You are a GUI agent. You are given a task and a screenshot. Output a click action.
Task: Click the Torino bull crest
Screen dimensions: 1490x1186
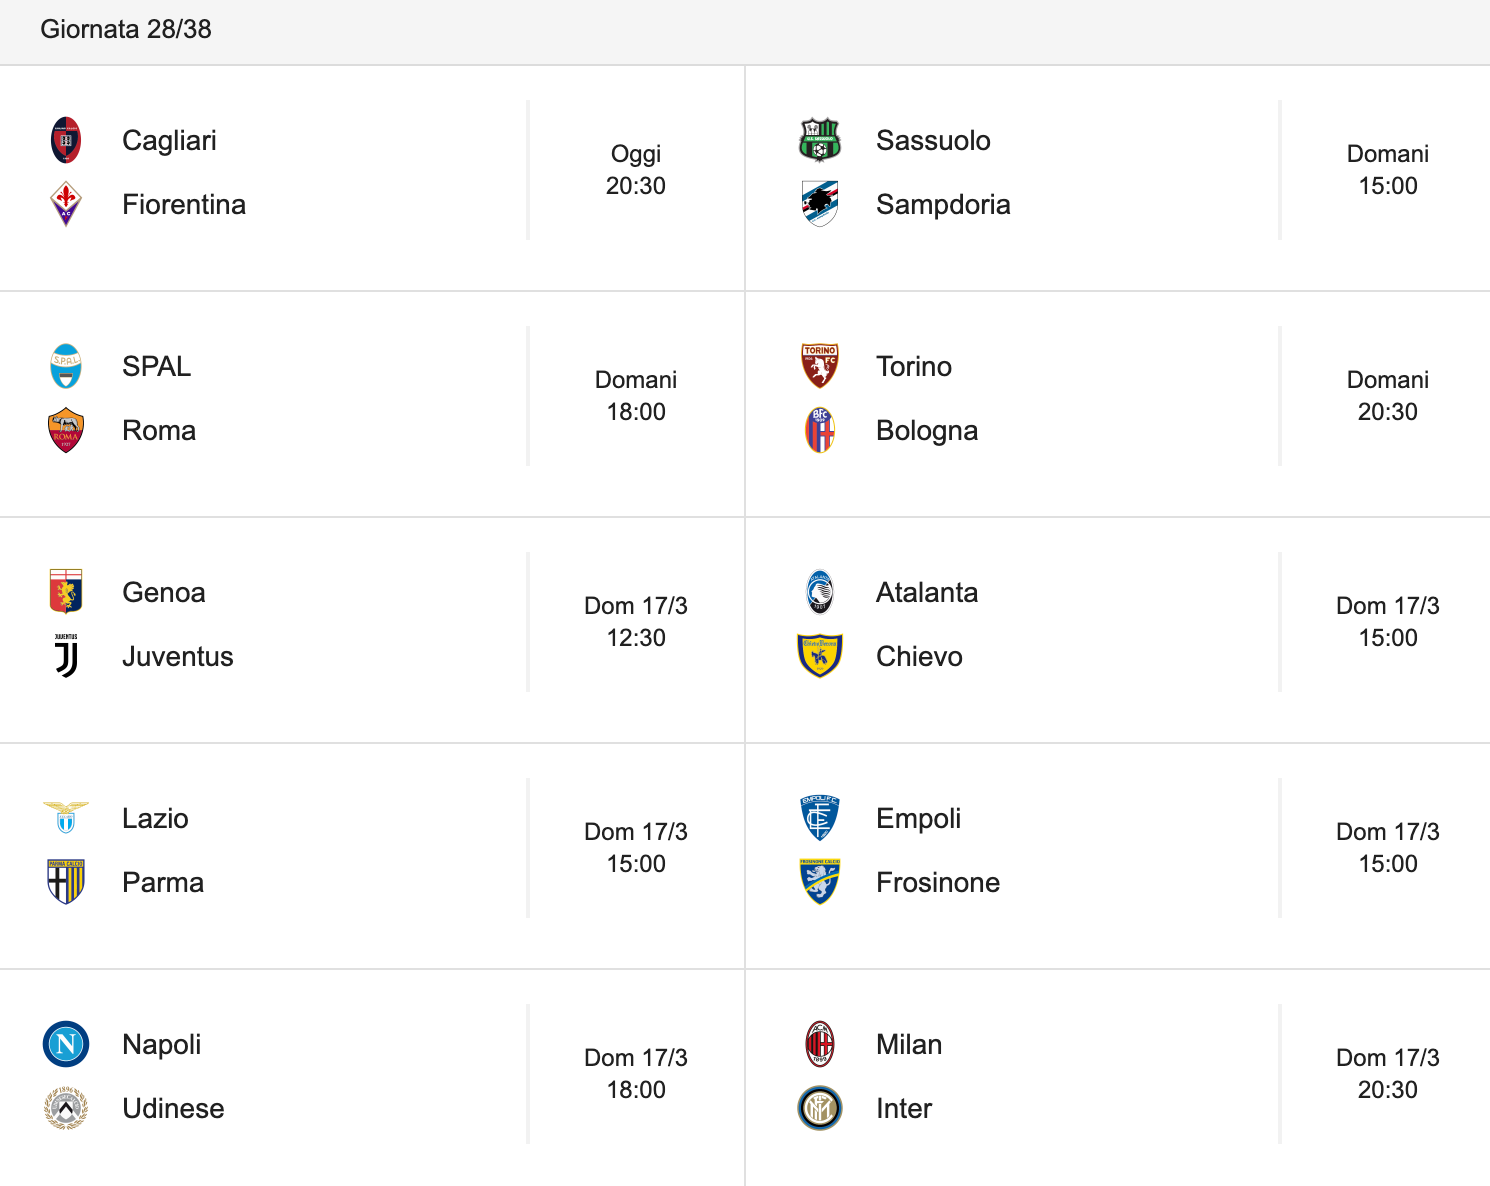click(x=820, y=366)
